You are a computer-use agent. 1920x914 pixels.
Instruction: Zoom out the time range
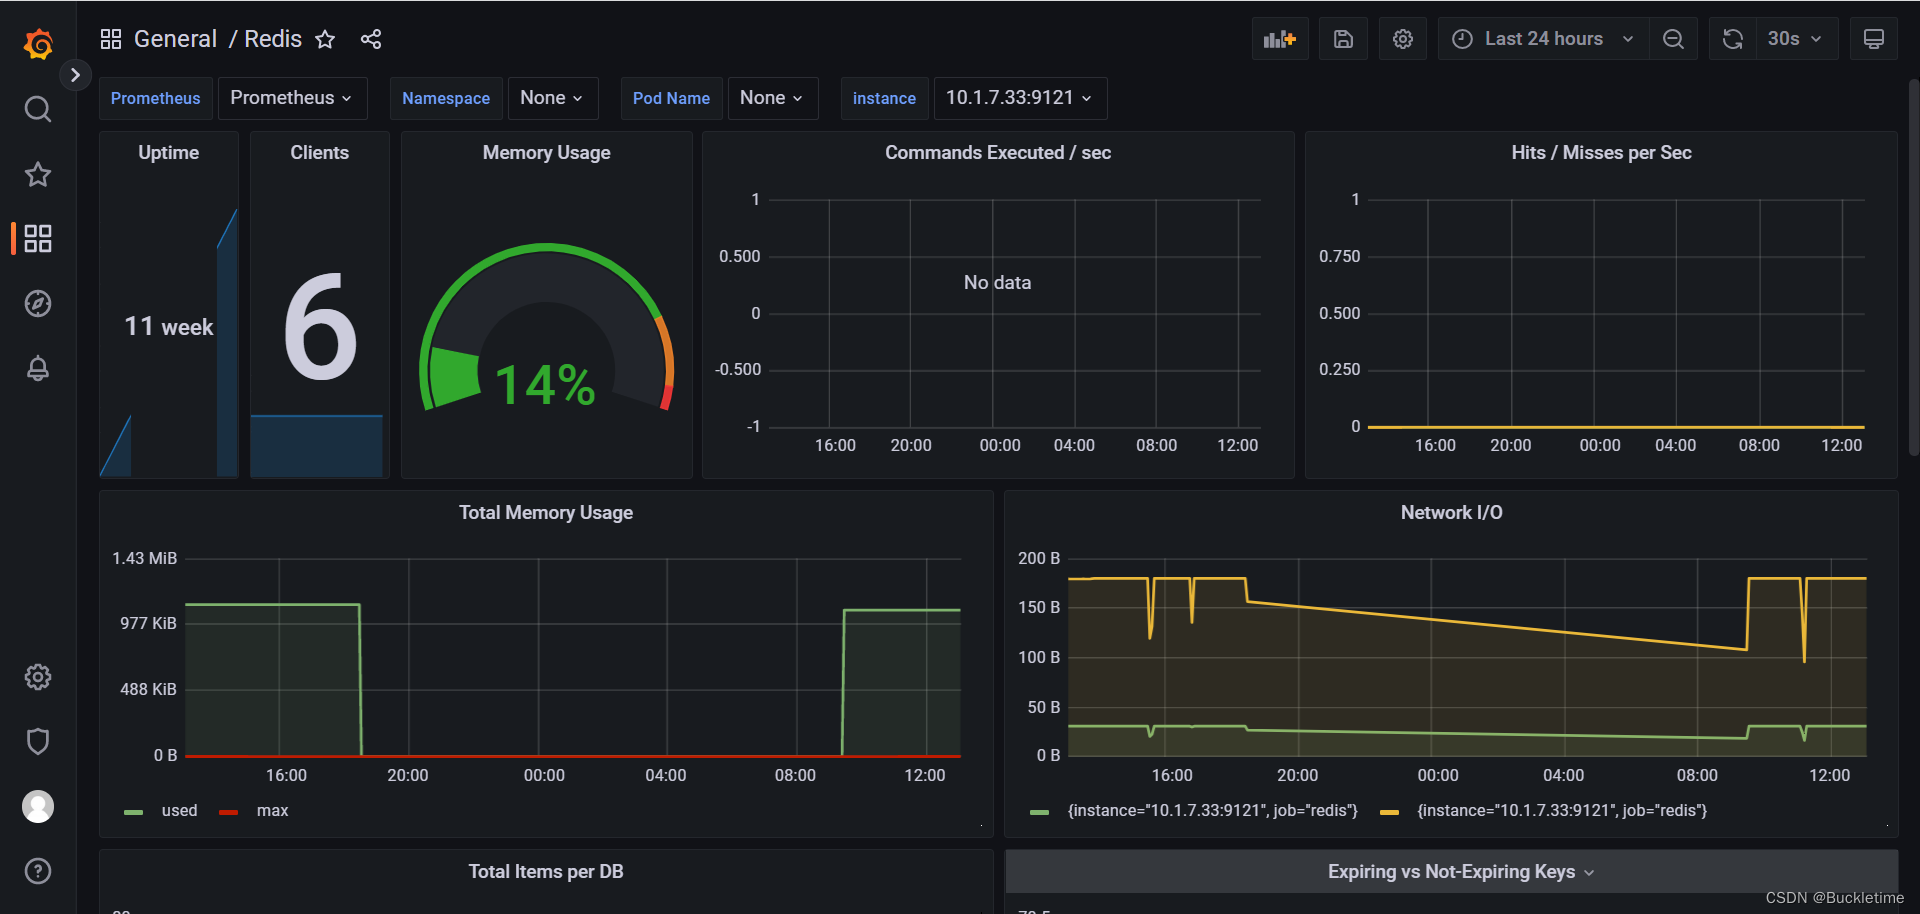point(1673,39)
